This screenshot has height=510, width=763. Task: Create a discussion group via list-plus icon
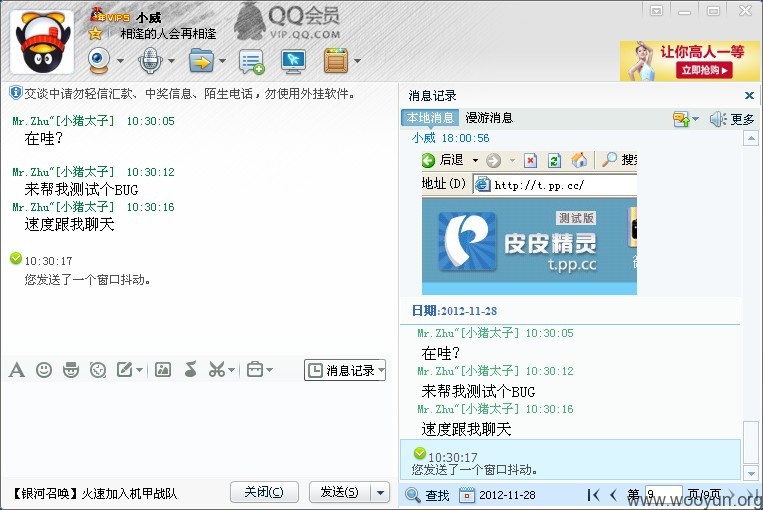[x=251, y=62]
